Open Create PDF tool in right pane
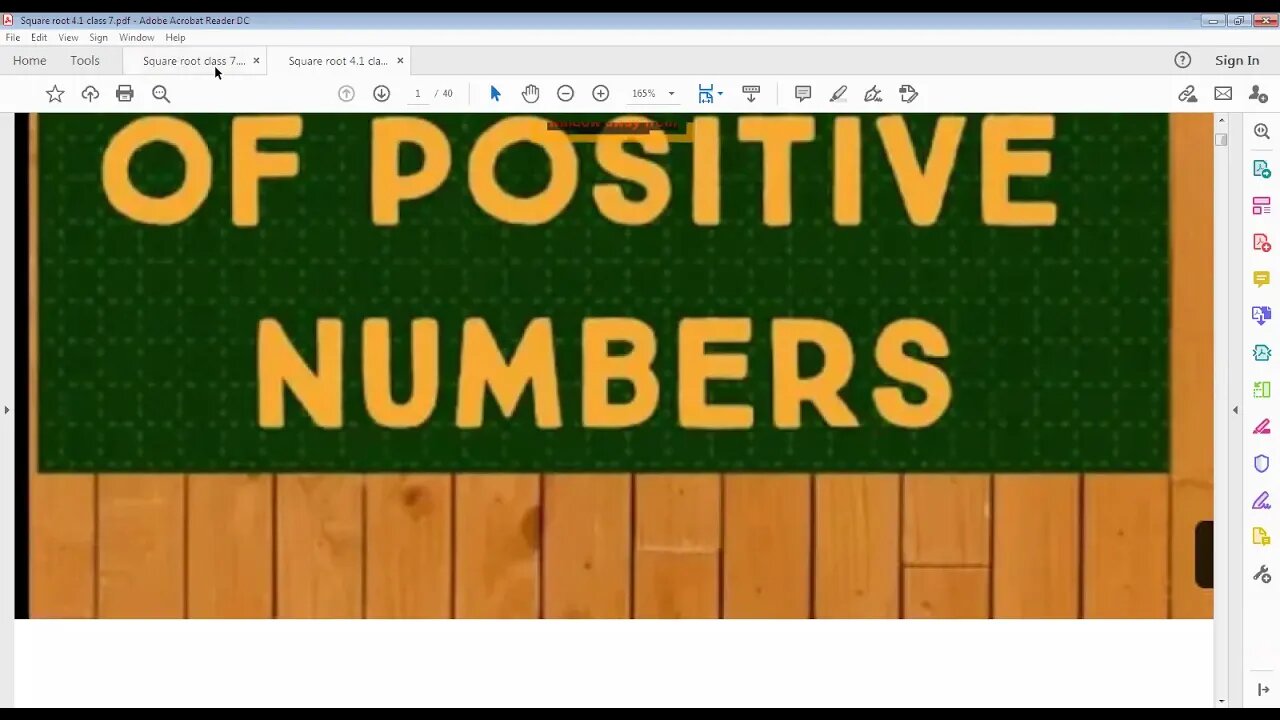This screenshot has width=1280, height=720. tap(1262, 243)
